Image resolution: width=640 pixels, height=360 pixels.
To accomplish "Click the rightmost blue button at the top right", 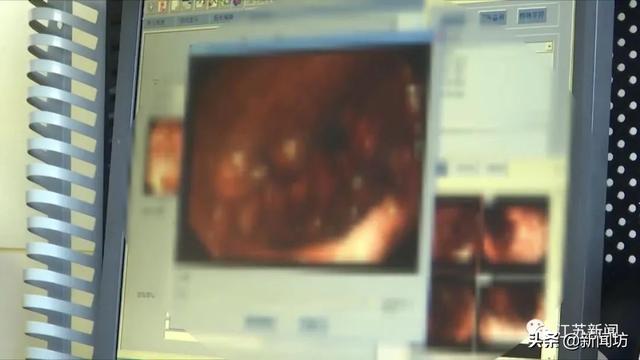I will pos(531,16).
